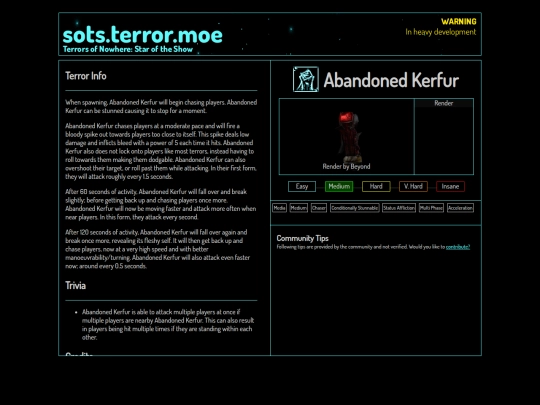
Task: Select the Easy difficulty button
Action: pyautogui.click(x=302, y=186)
